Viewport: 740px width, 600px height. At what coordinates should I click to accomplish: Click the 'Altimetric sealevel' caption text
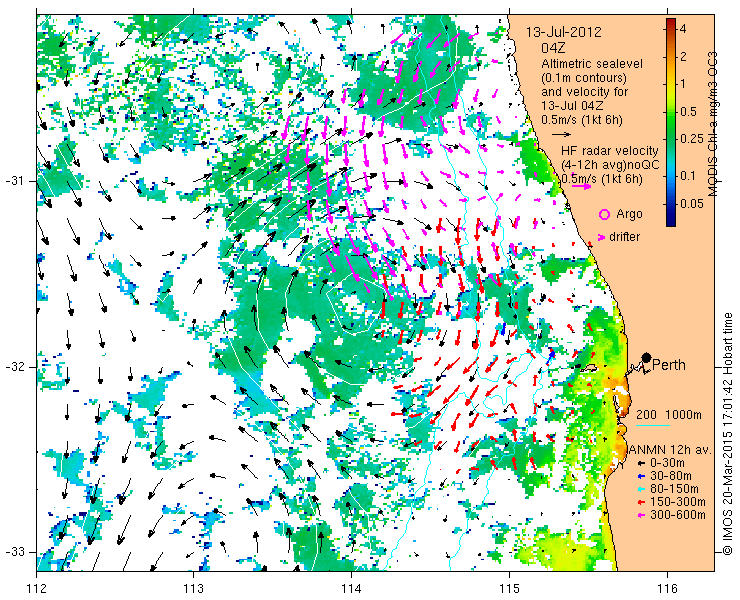pyautogui.click(x=592, y=63)
